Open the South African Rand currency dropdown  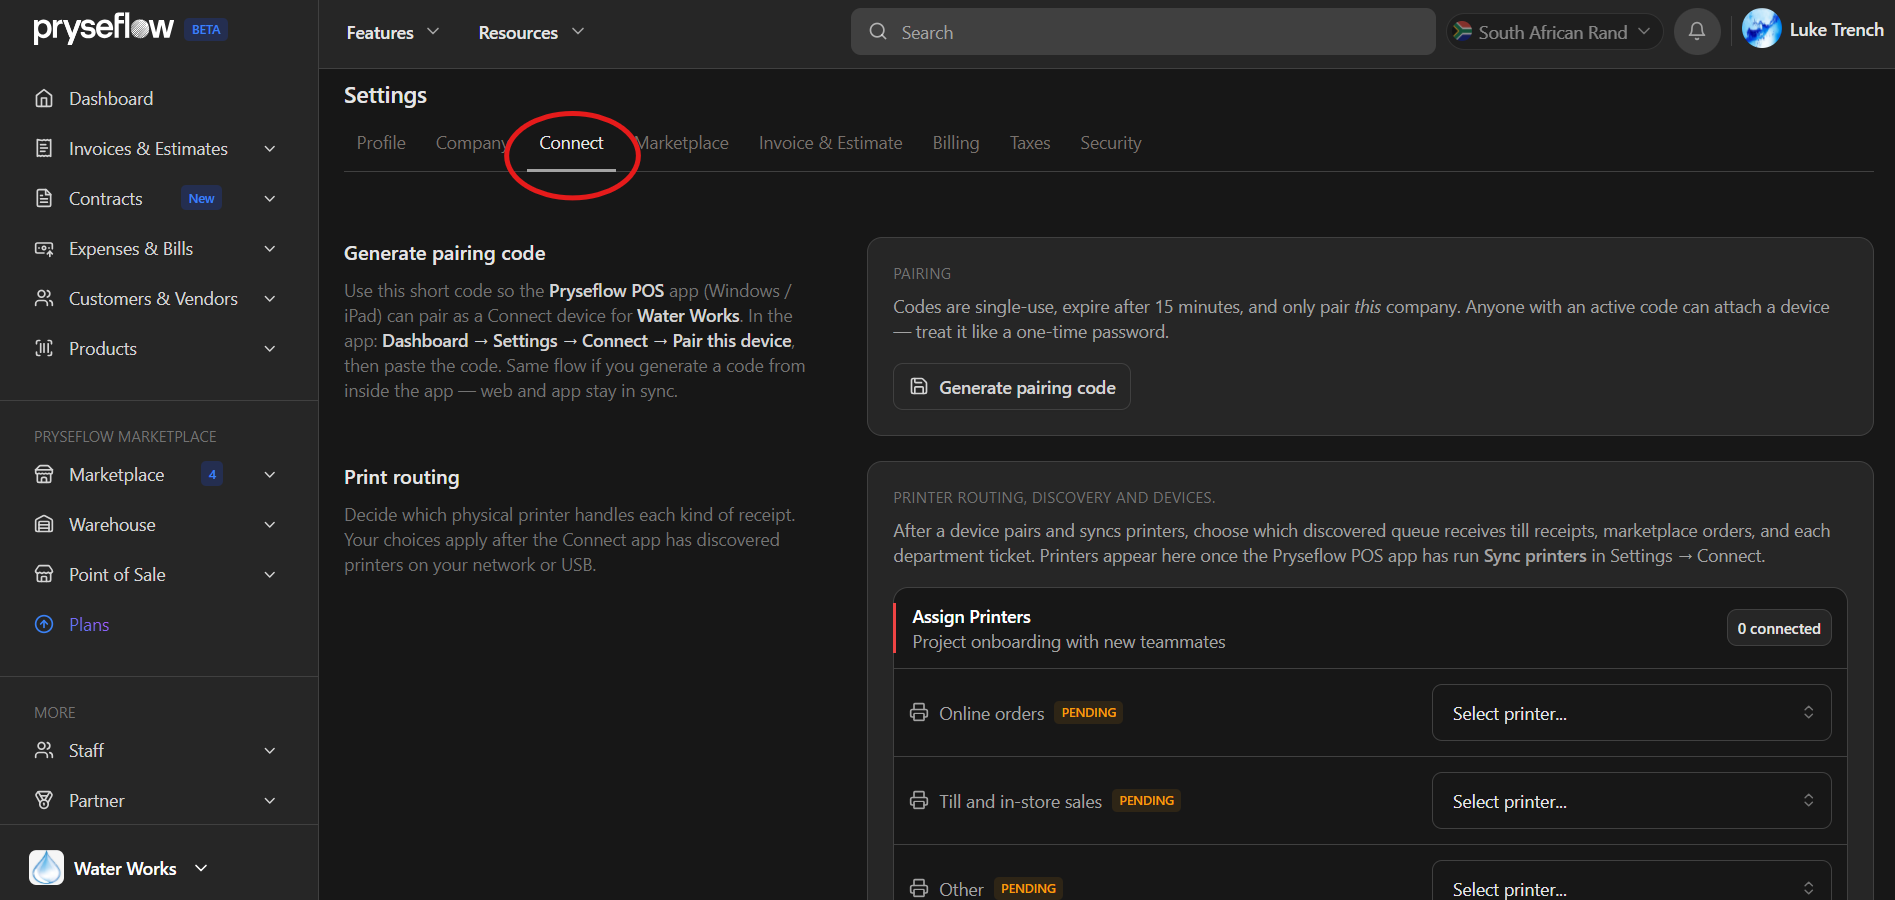point(1554,32)
